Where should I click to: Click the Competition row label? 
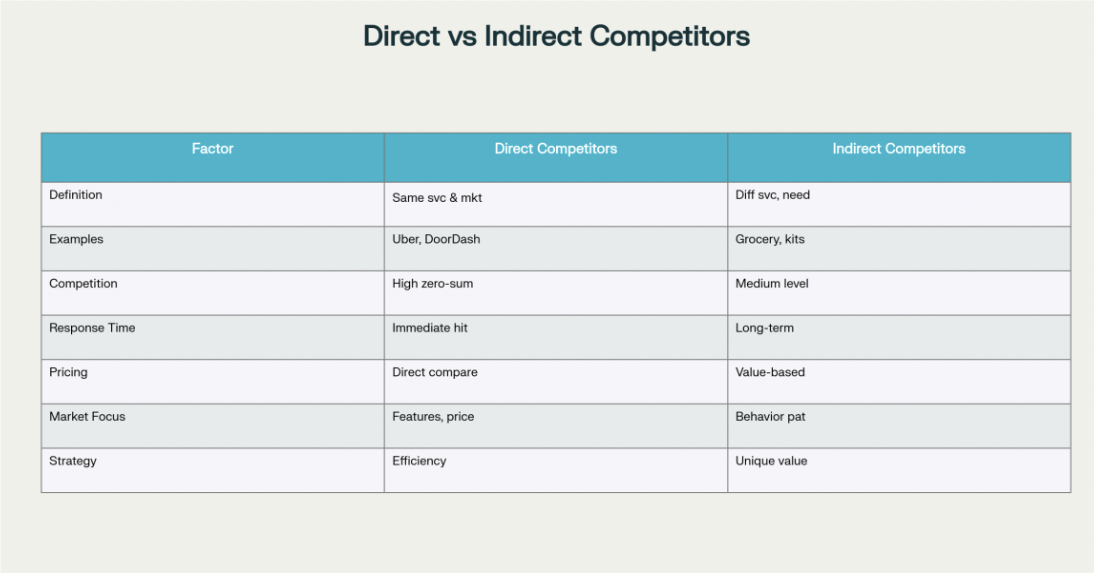click(x=83, y=284)
